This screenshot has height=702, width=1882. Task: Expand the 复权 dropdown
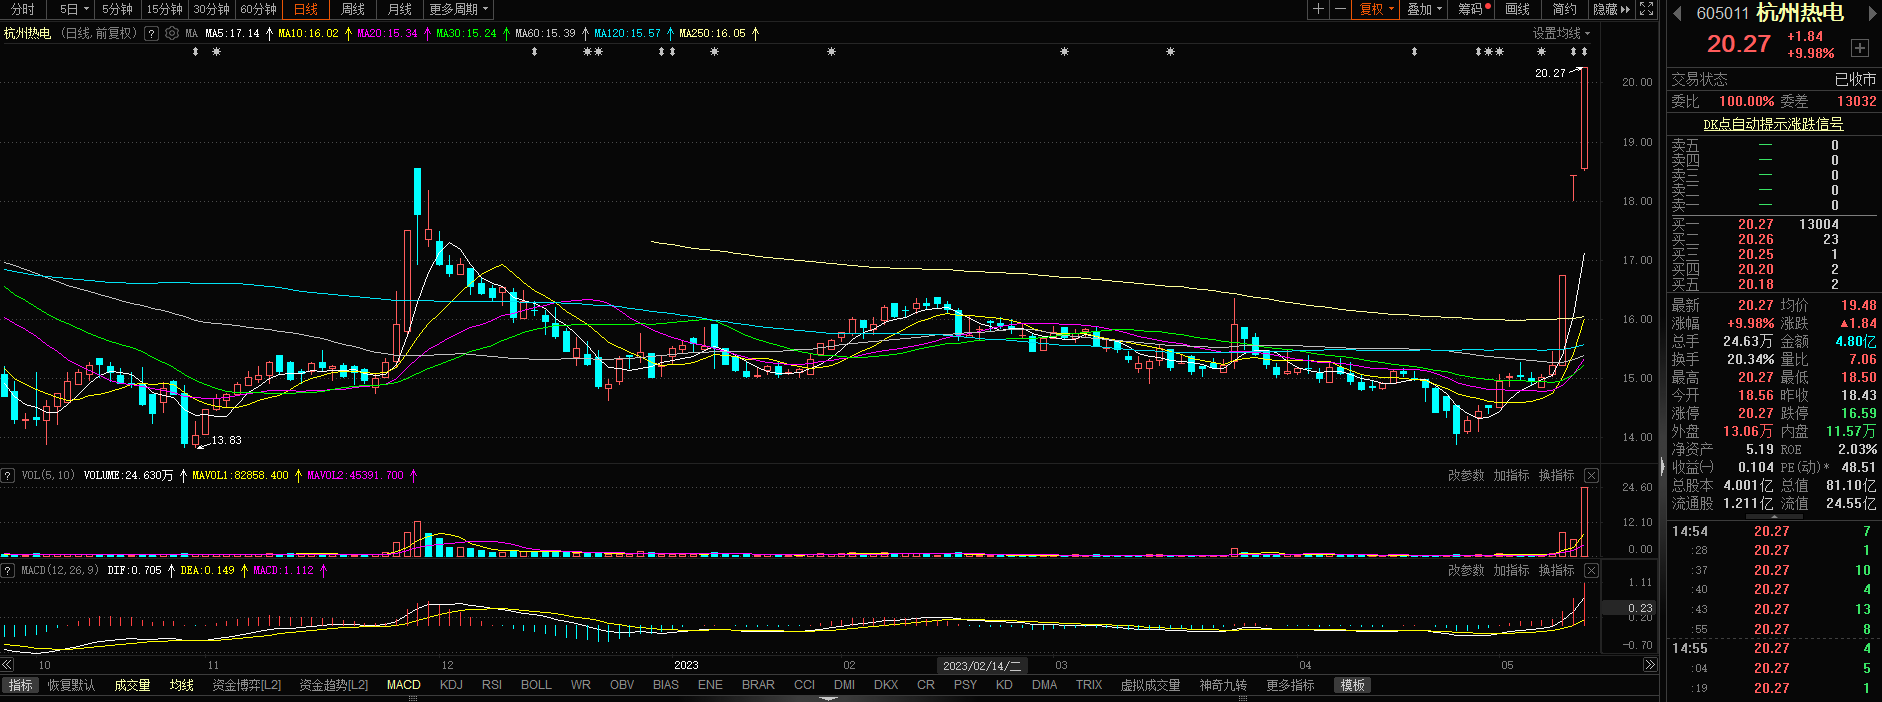tap(1377, 9)
